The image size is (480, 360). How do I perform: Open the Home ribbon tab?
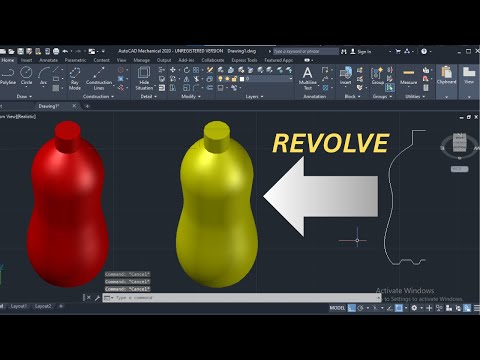(x=7, y=60)
